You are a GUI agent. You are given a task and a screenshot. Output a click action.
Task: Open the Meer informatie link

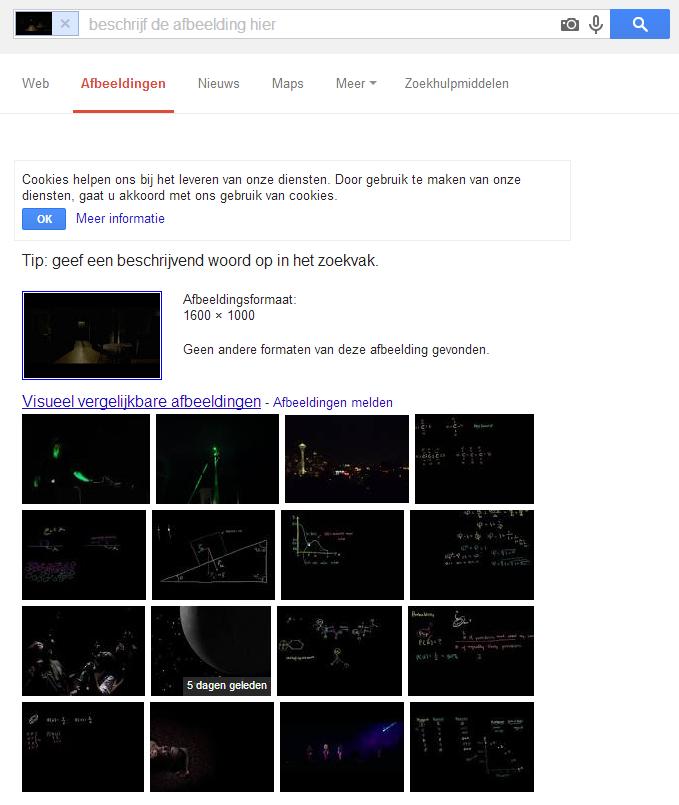click(120, 219)
